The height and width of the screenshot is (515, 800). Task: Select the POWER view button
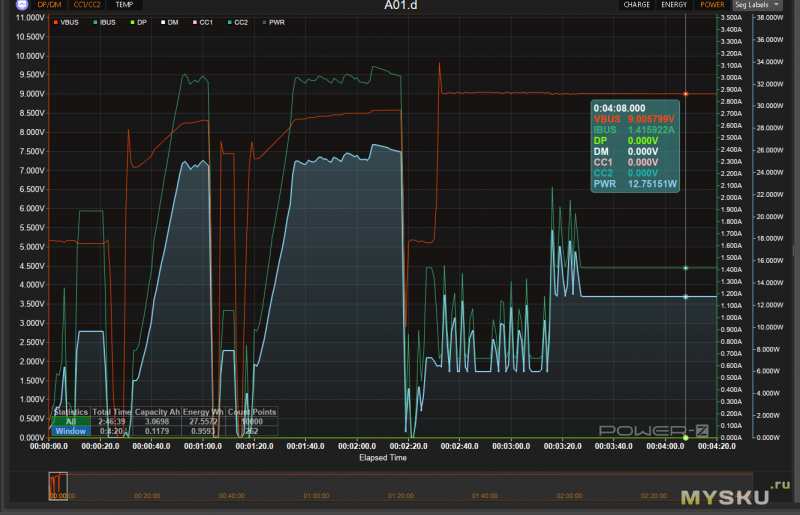coord(712,5)
